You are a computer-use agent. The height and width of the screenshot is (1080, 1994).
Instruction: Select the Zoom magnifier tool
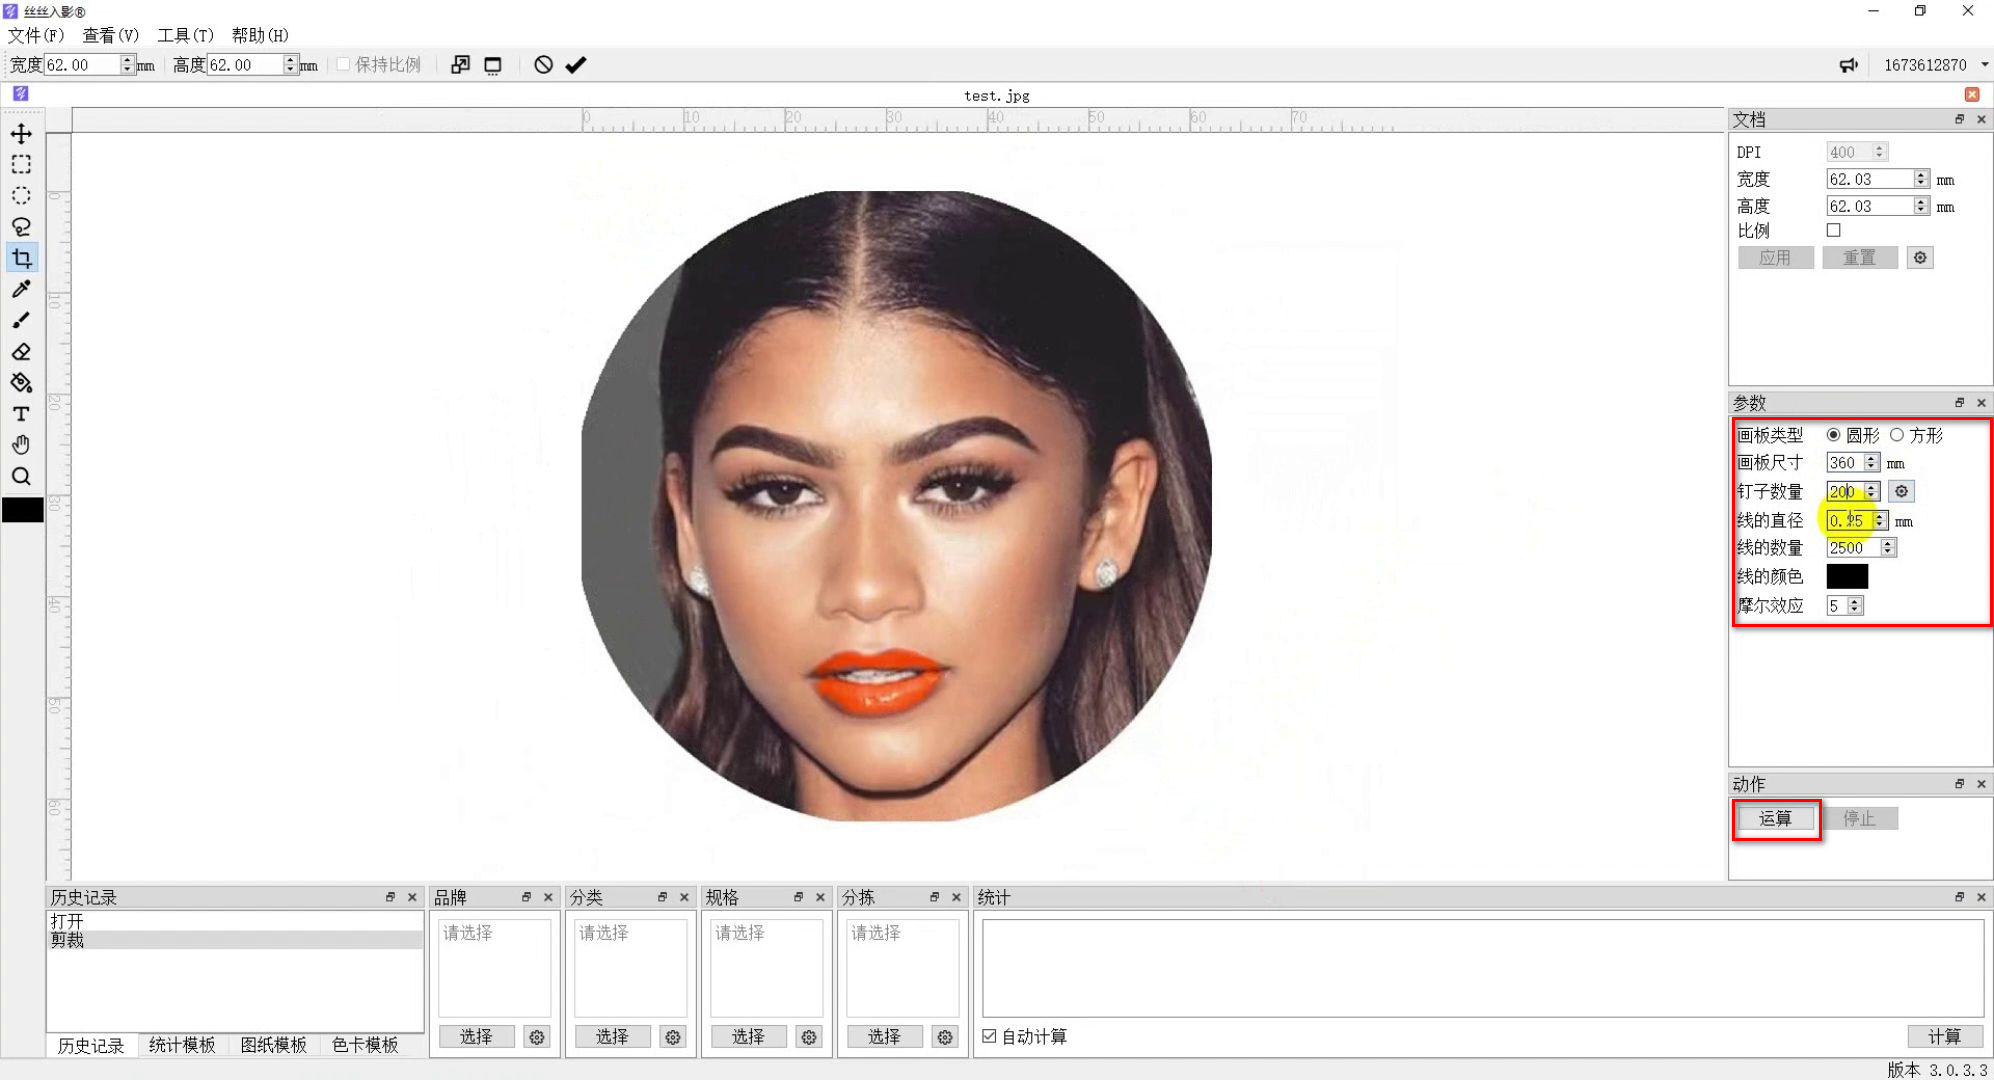pyautogui.click(x=21, y=476)
